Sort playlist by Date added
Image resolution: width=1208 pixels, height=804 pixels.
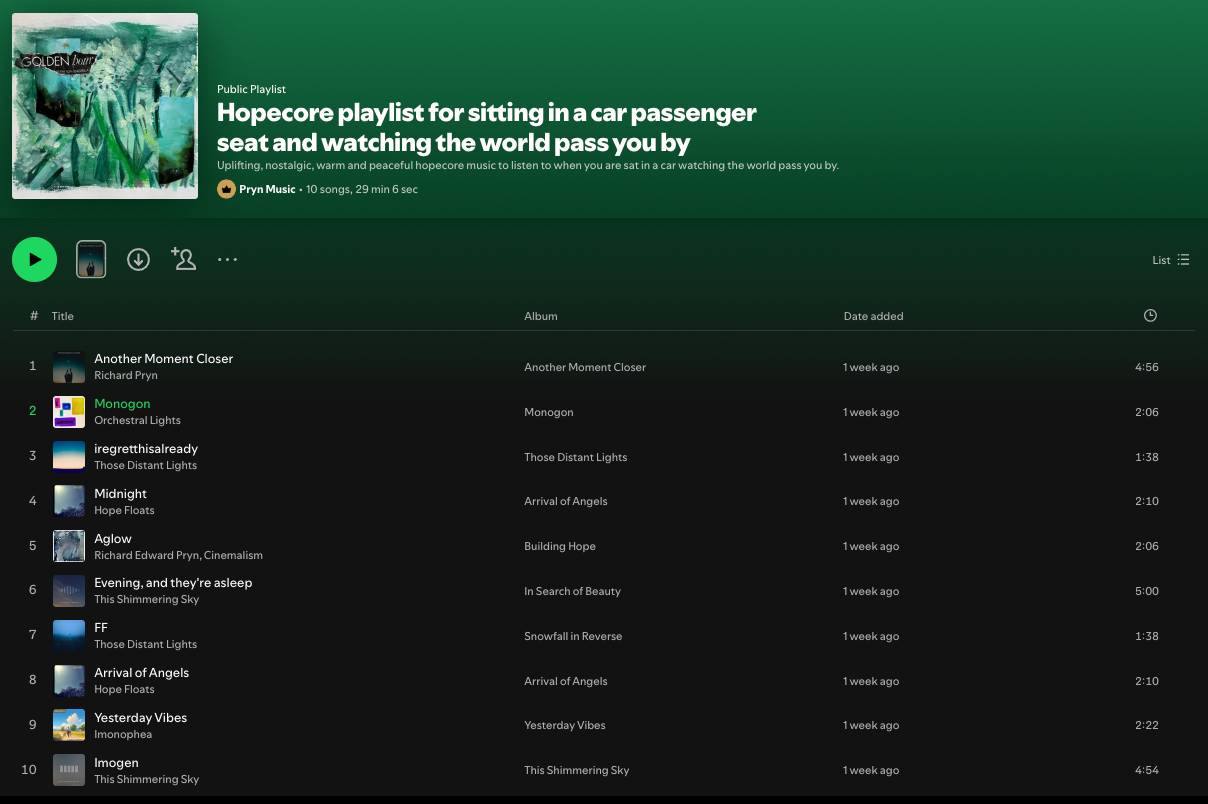[x=873, y=316]
